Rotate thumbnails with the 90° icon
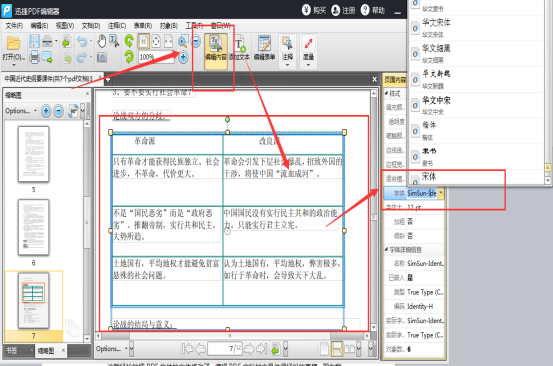The image size is (553, 366). 73,111
